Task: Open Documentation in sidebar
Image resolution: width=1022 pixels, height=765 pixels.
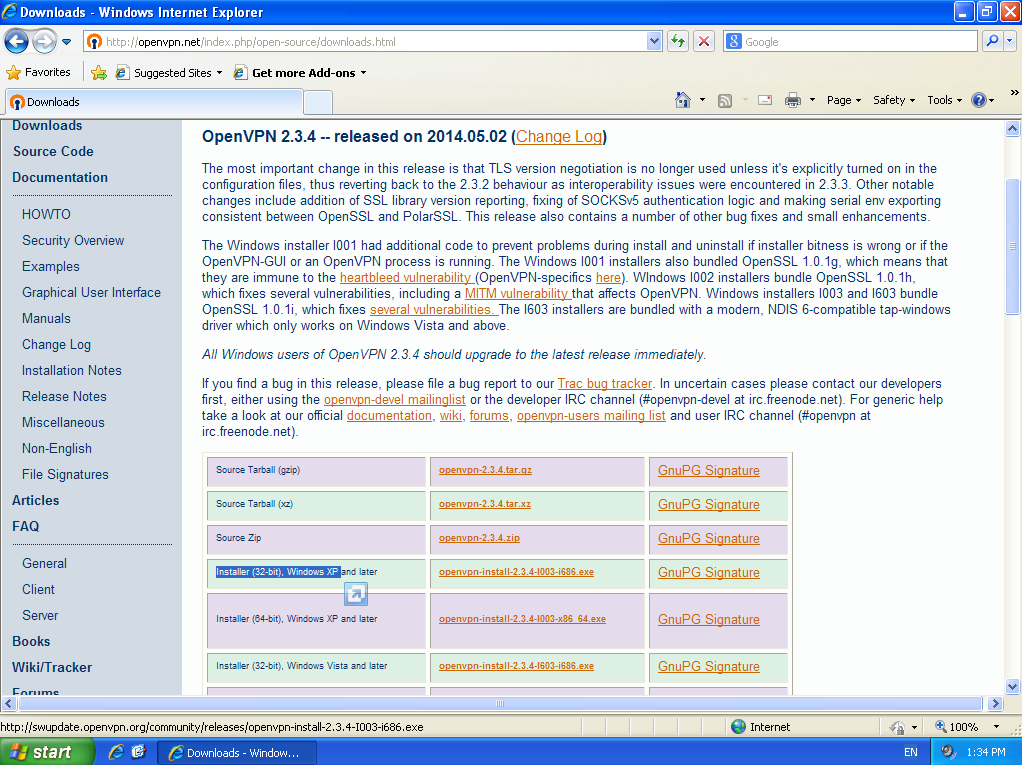Action: pyautogui.click(x=60, y=177)
